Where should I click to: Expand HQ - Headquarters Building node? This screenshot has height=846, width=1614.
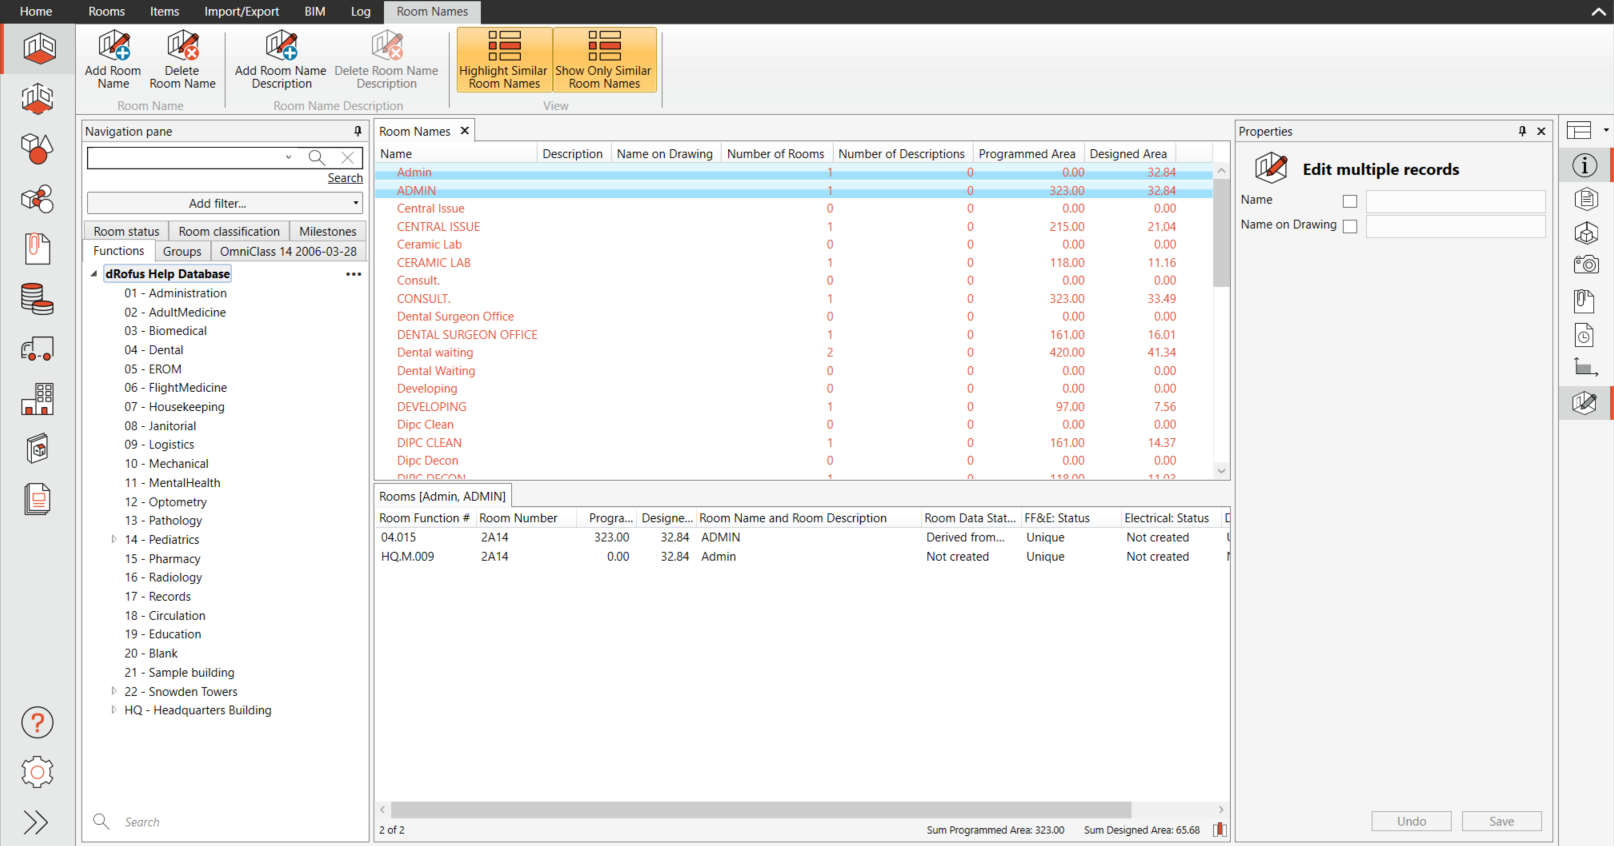click(x=114, y=710)
